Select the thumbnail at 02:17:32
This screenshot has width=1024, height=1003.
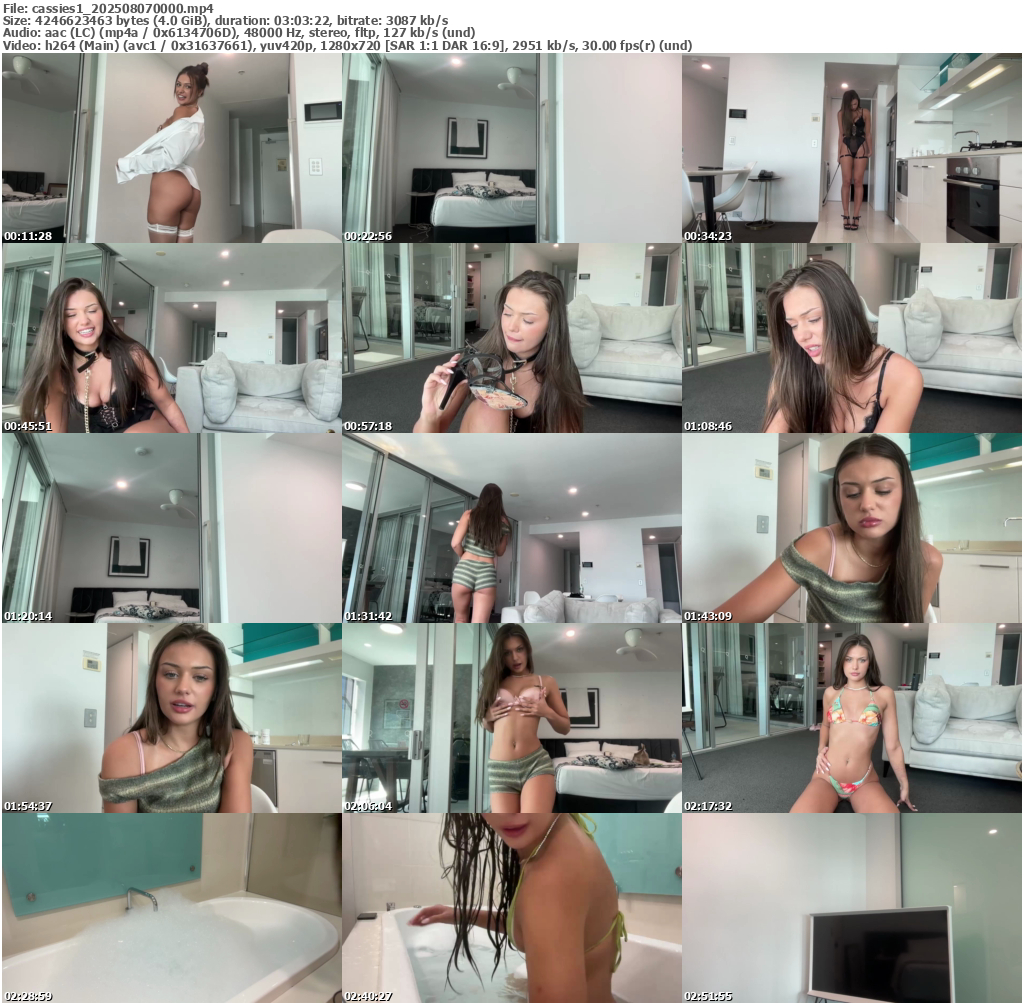pos(851,718)
